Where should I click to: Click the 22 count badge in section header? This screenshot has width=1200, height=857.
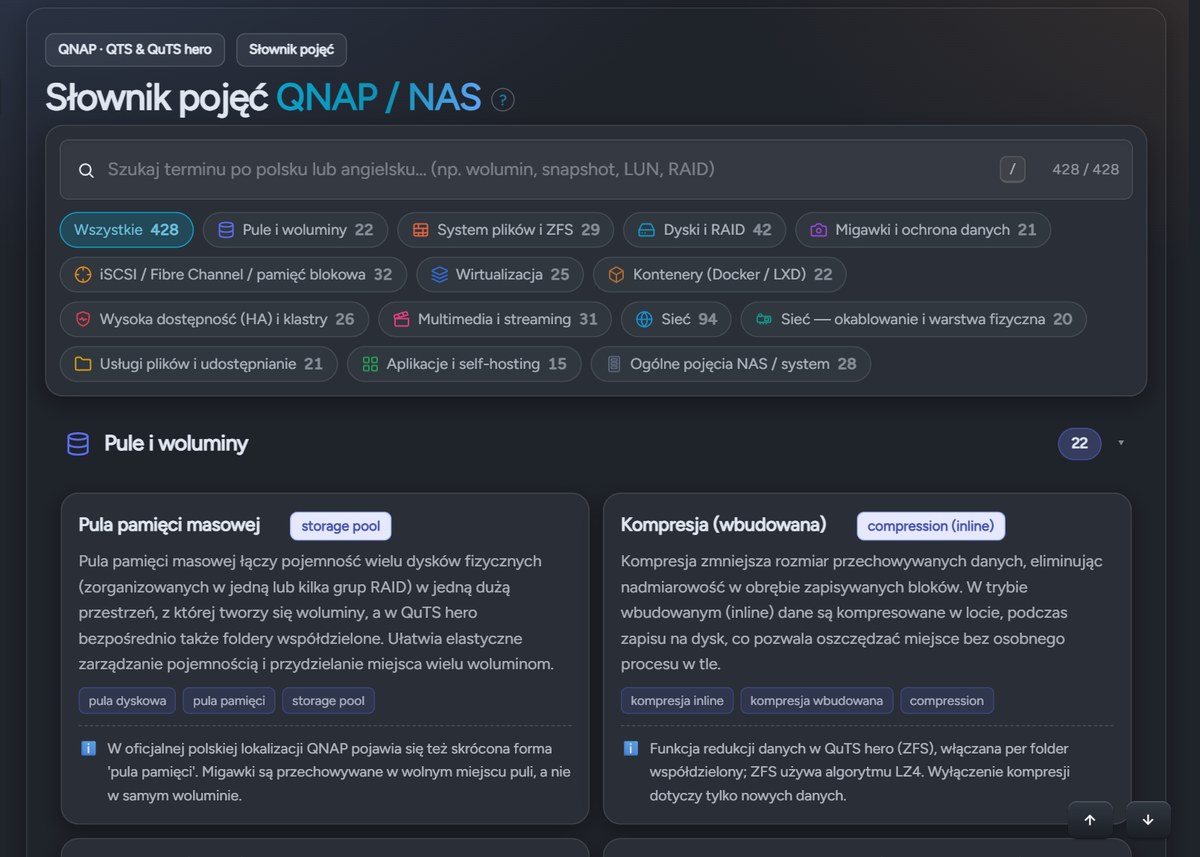(1080, 443)
